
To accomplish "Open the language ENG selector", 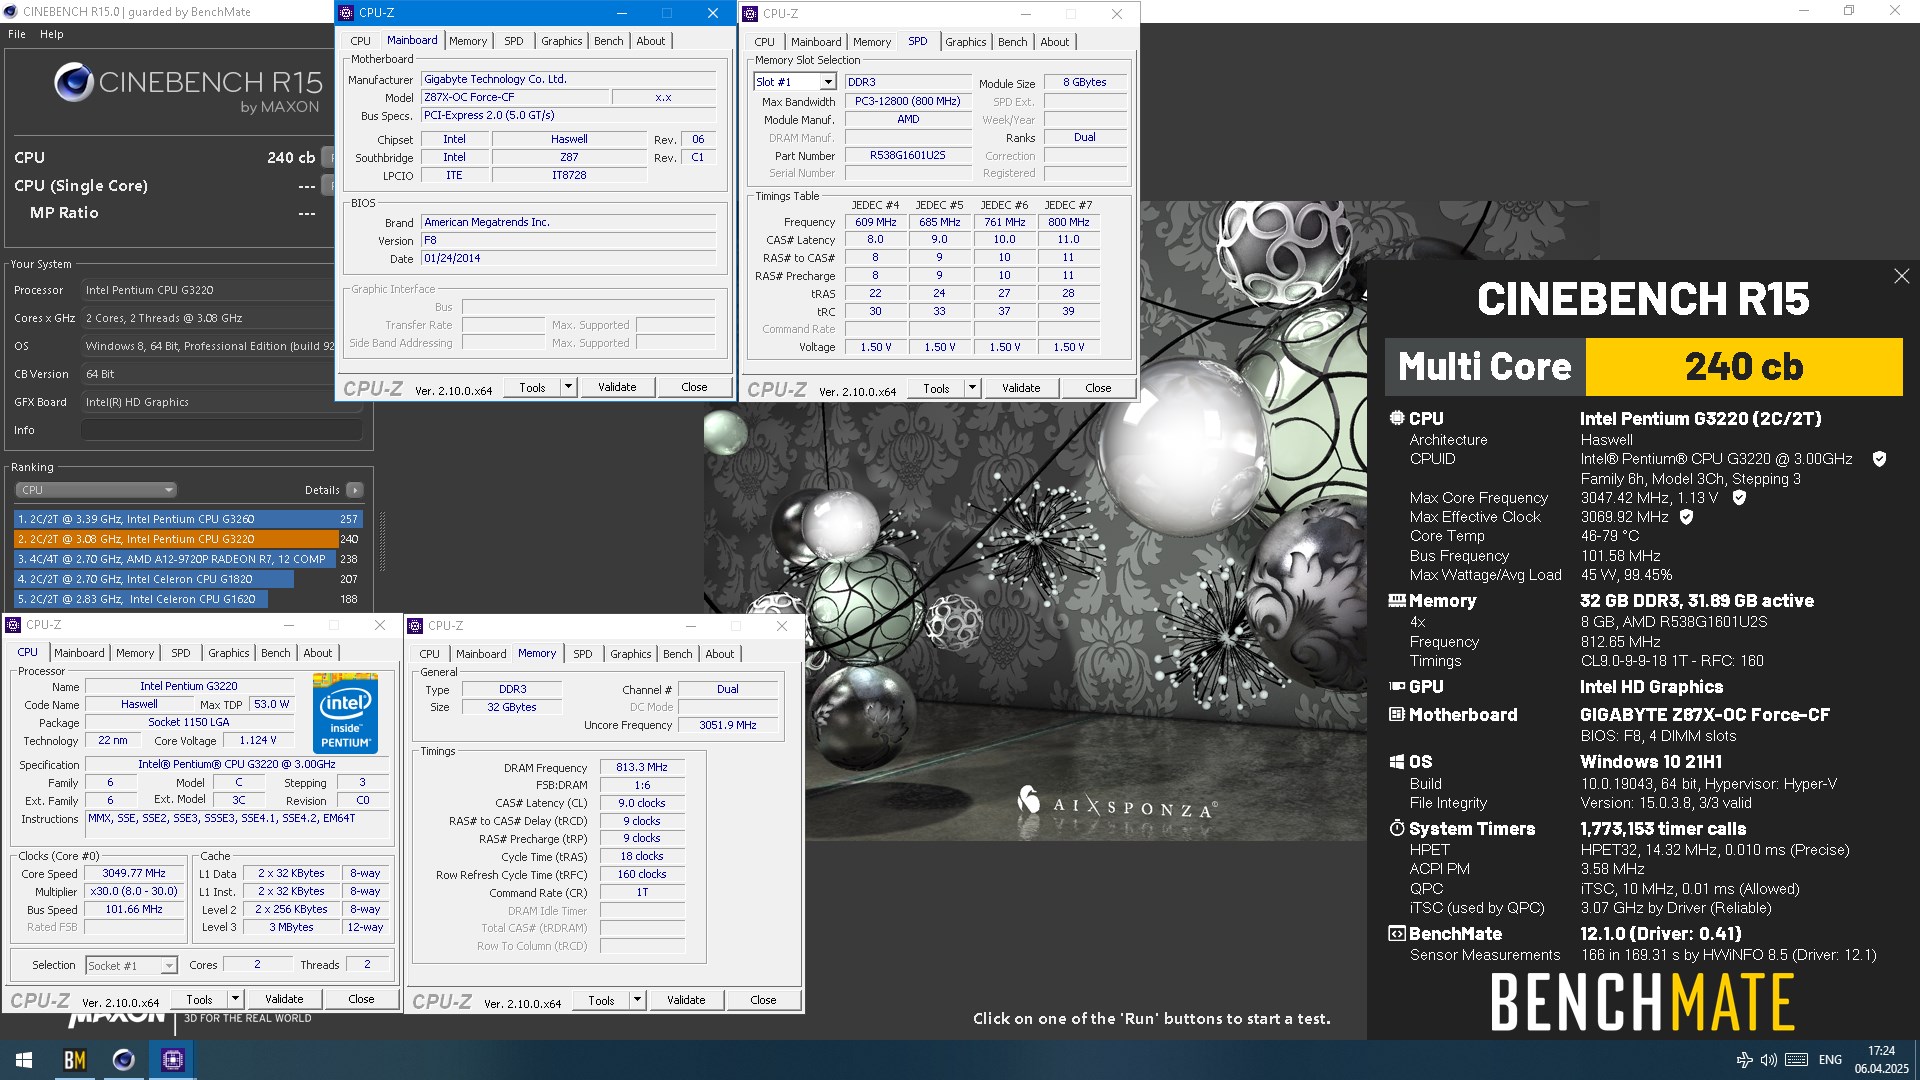I will (1830, 1060).
